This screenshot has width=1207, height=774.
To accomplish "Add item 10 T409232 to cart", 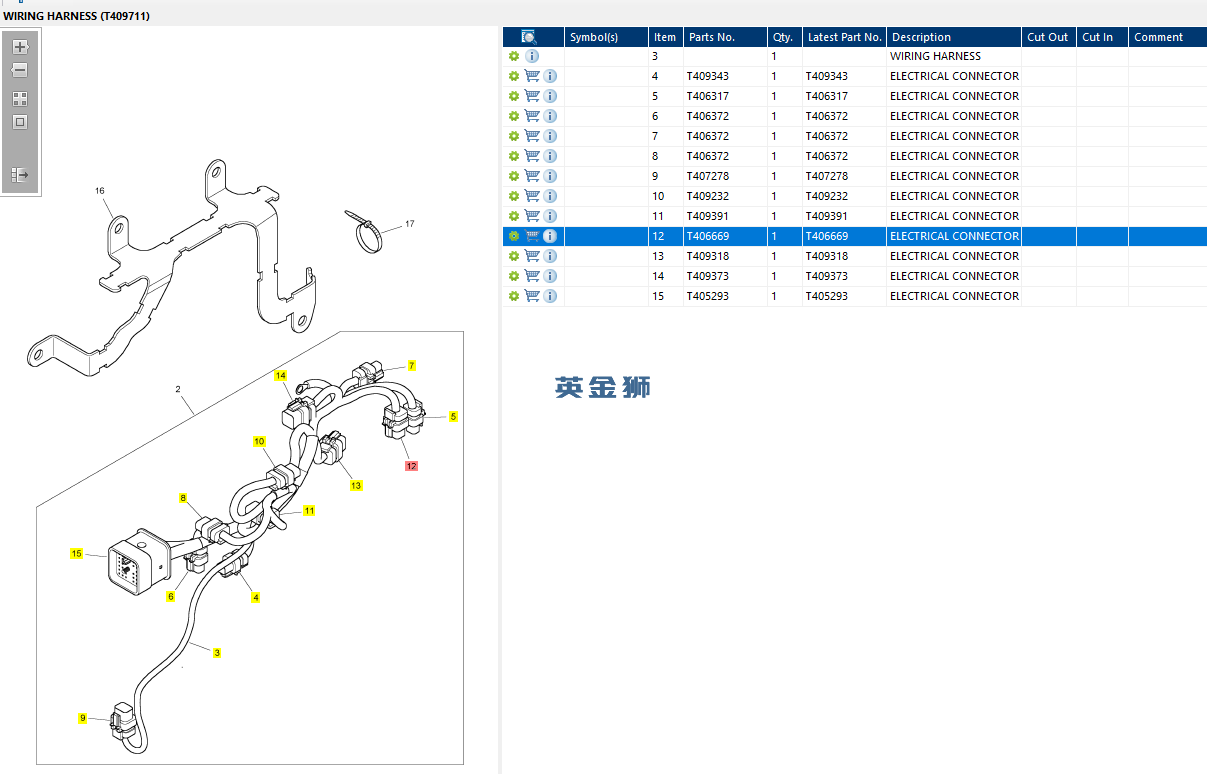I will click(x=532, y=196).
